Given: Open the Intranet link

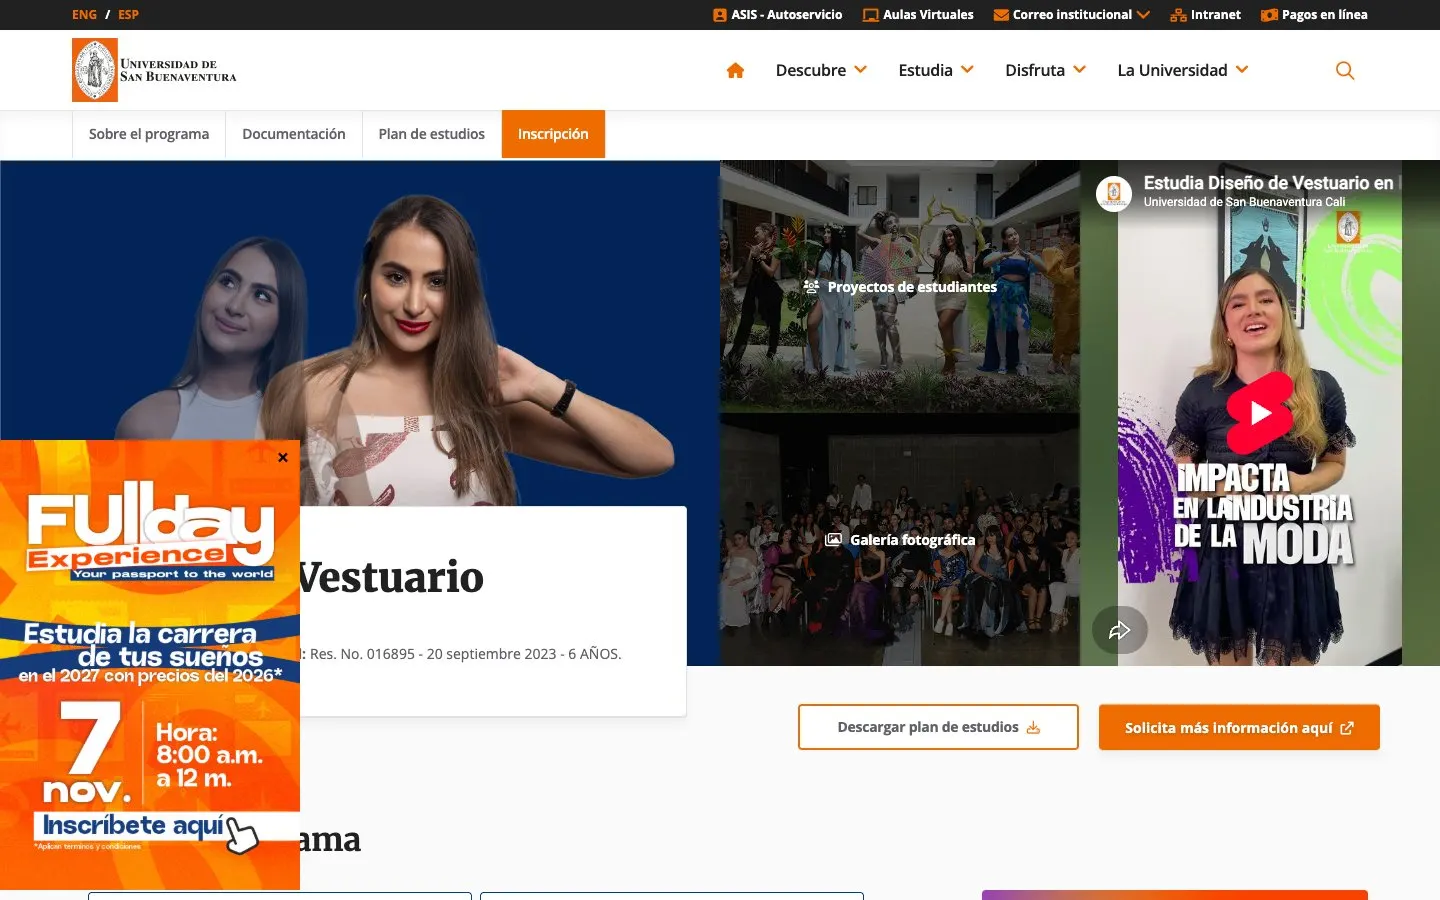Looking at the screenshot, I should point(1205,15).
